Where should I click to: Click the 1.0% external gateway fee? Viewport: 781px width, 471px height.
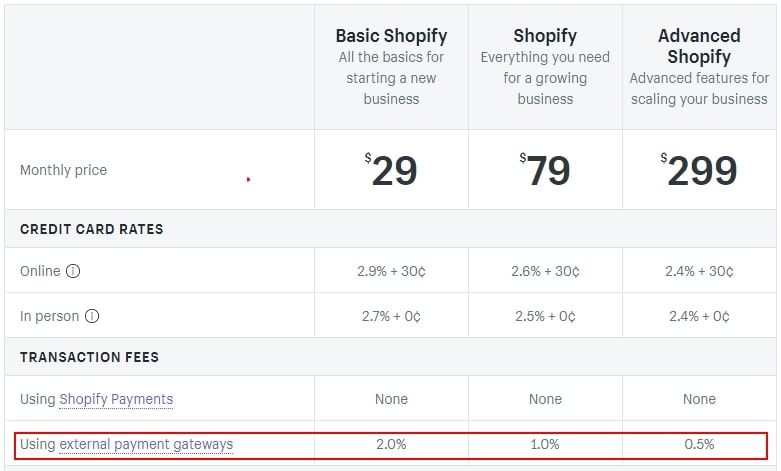coord(545,444)
